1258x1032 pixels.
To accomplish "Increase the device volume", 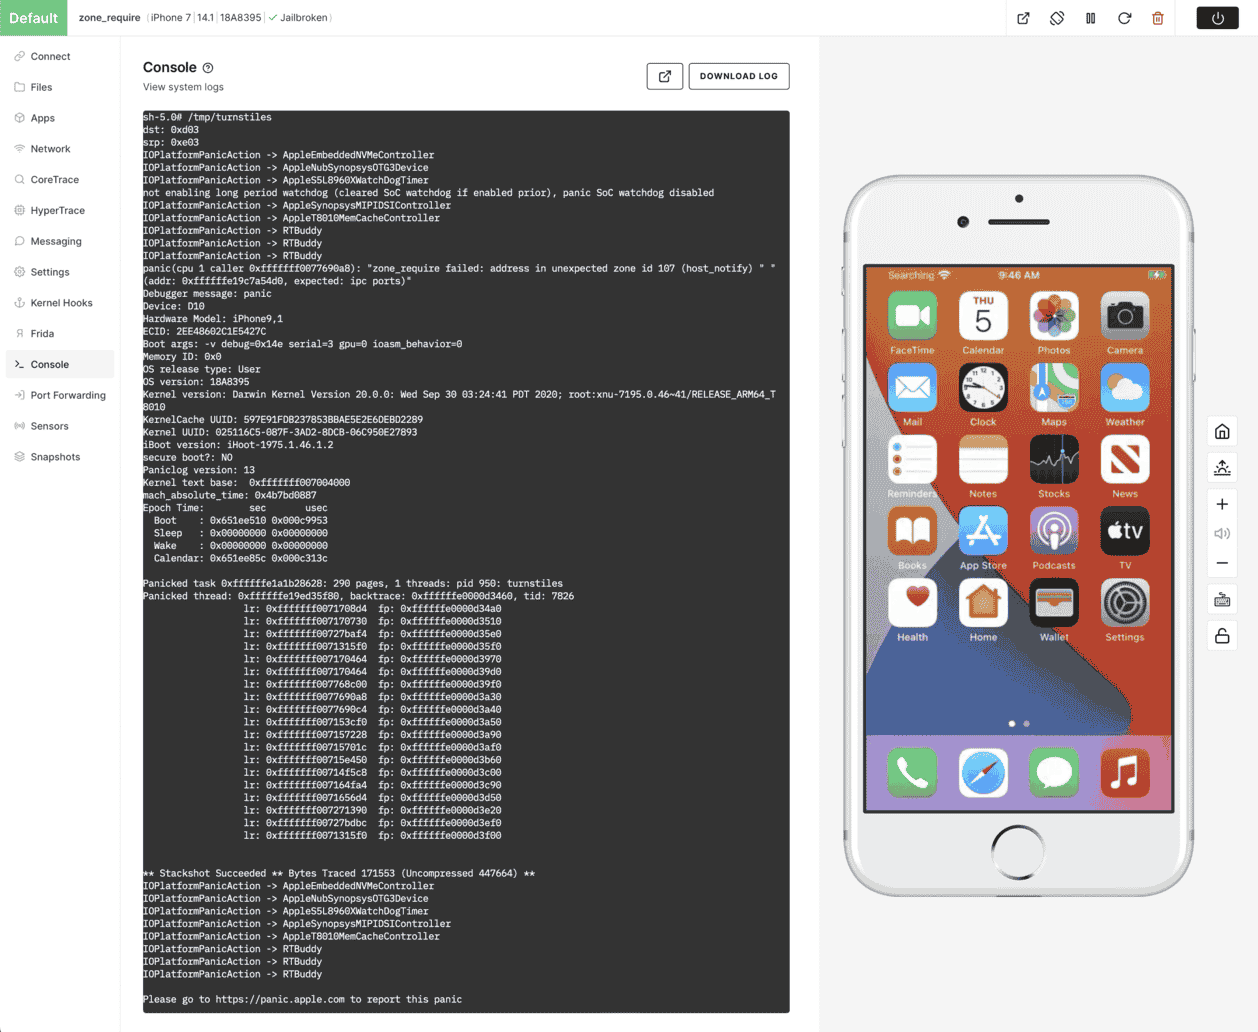I will (x=1221, y=504).
